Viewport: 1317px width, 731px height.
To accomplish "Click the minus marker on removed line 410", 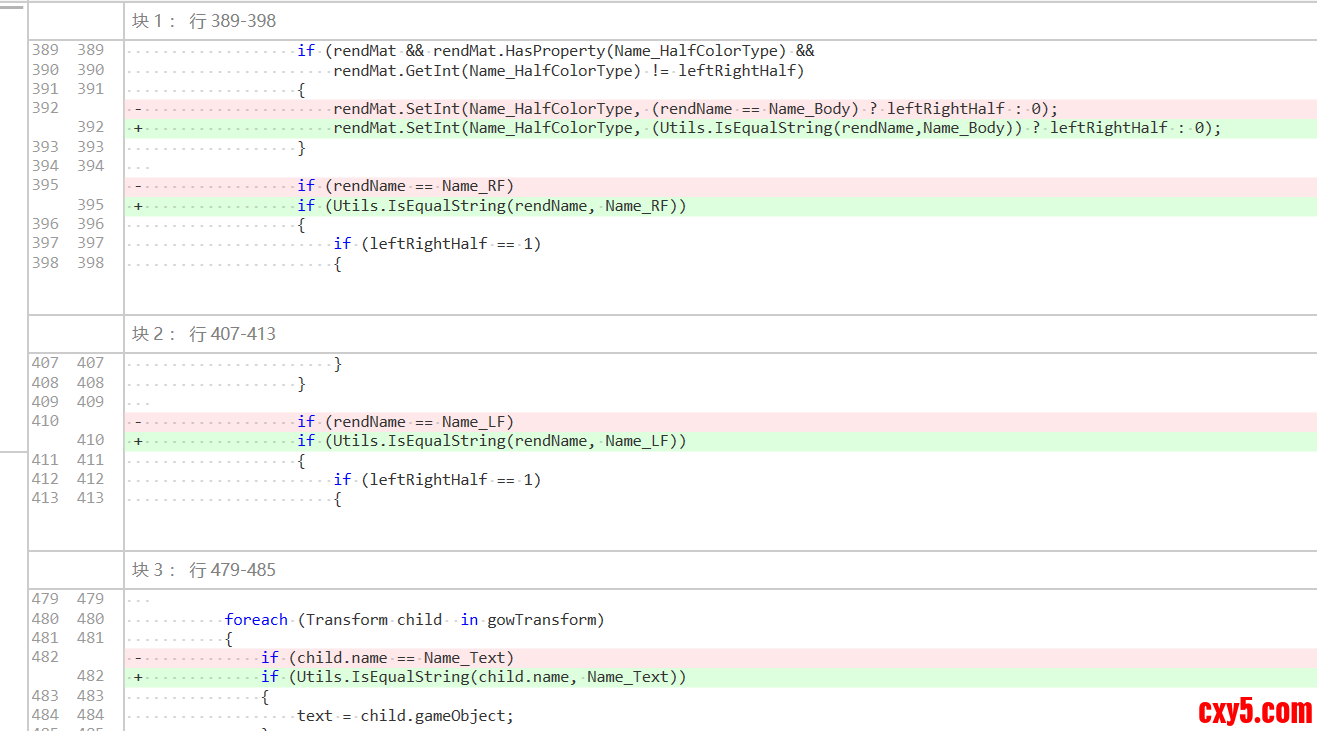I will (x=138, y=422).
